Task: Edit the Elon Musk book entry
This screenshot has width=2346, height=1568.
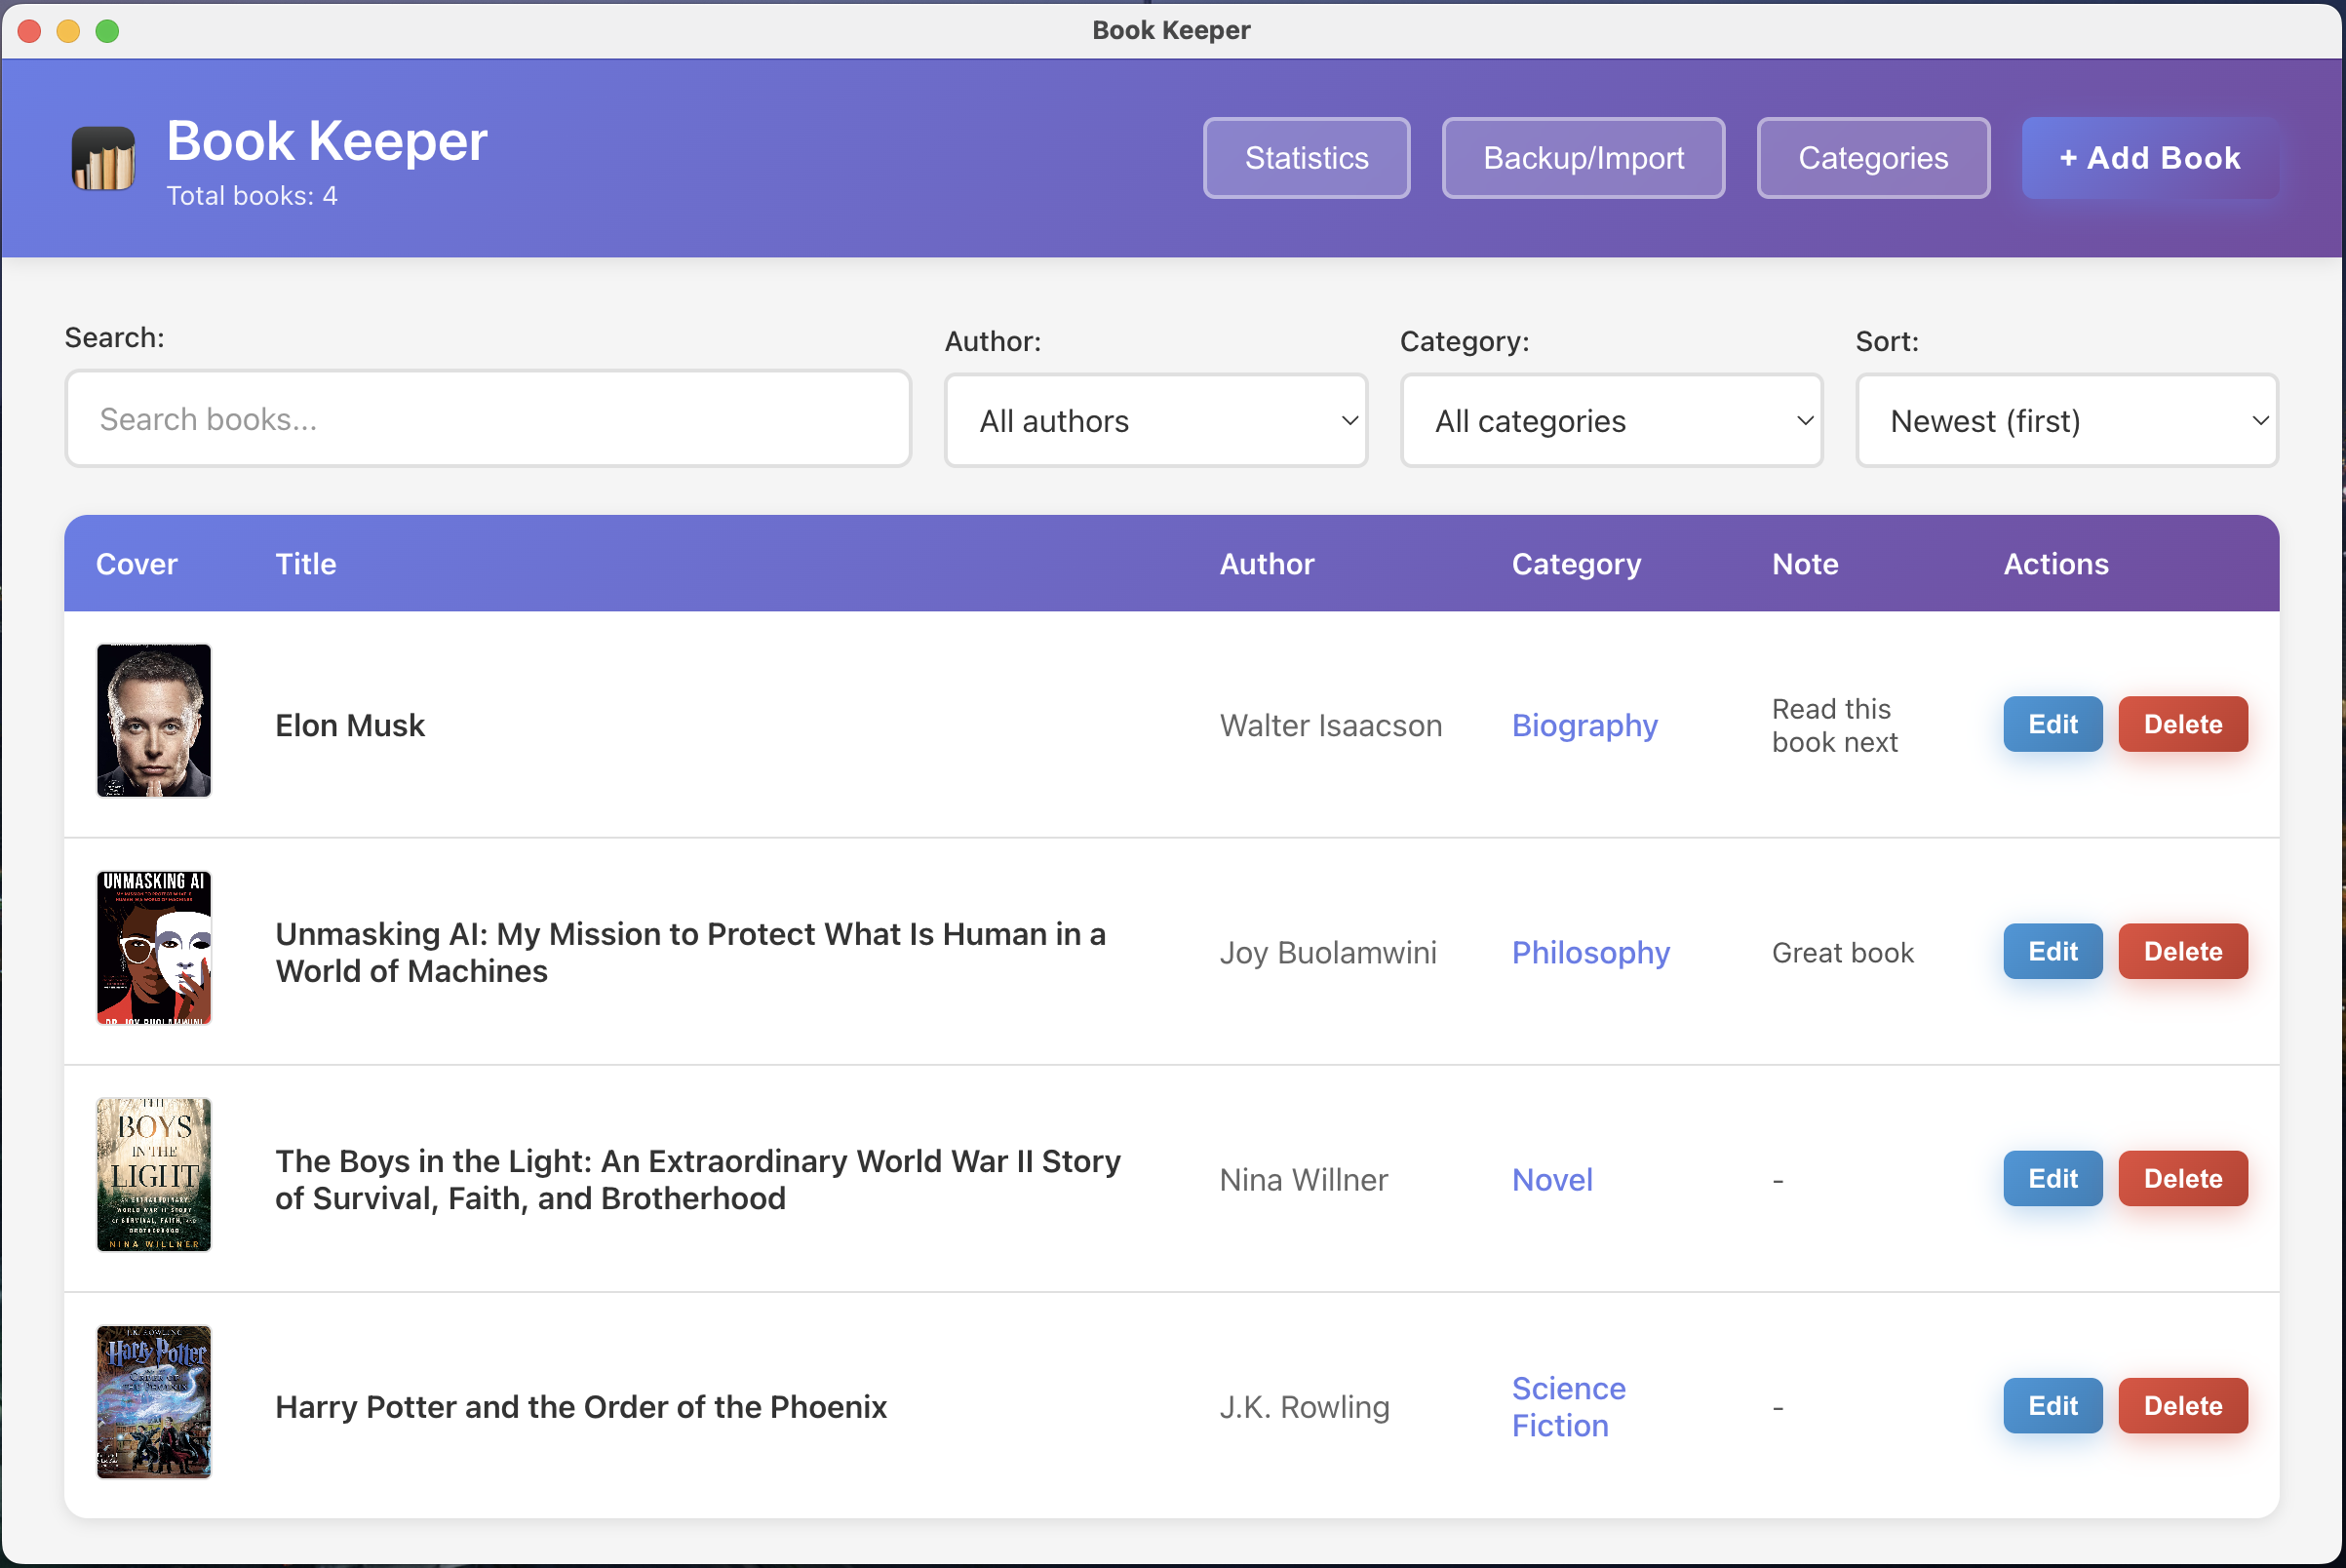Action: click(2051, 724)
